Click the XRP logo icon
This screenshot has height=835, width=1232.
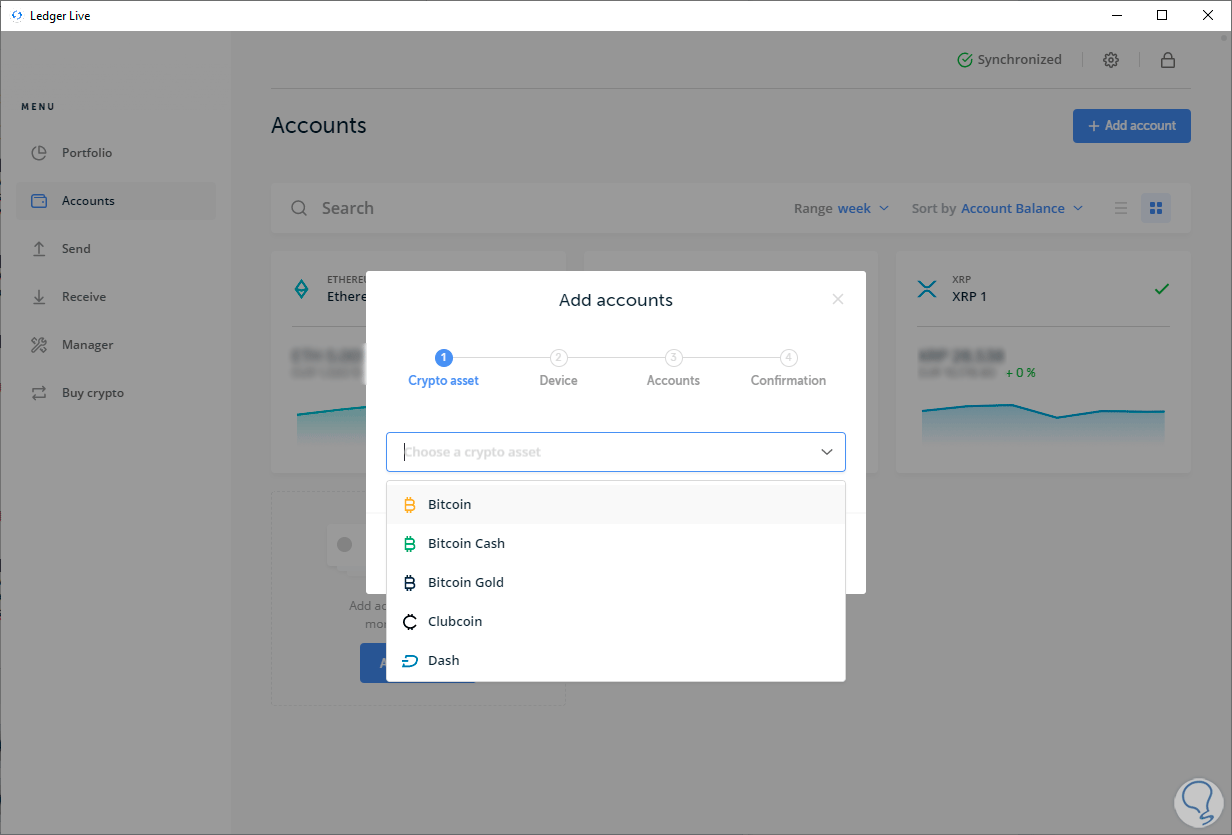(927, 289)
